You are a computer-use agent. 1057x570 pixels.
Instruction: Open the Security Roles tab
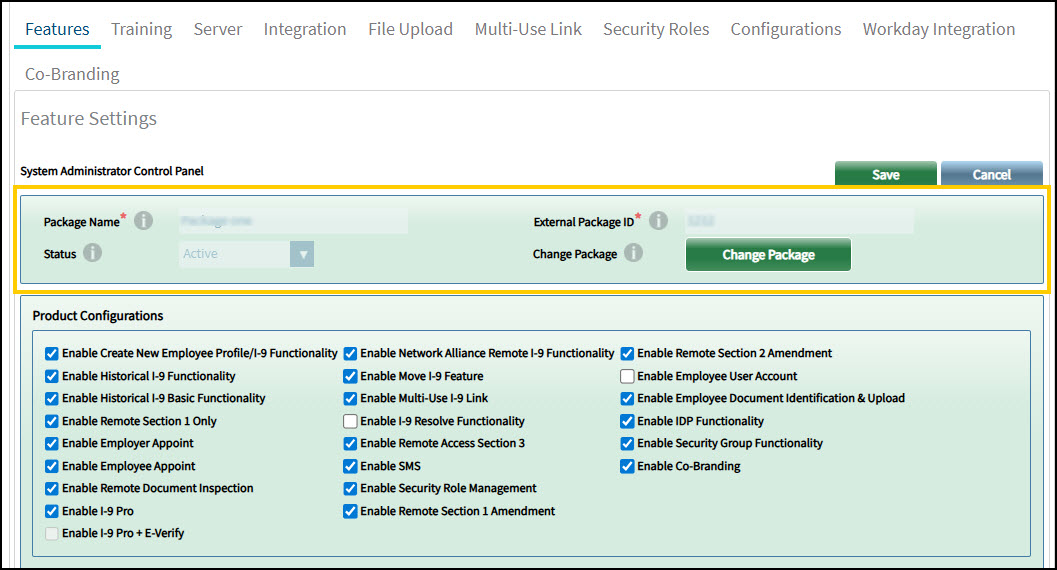pyautogui.click(x=656, y=29)
